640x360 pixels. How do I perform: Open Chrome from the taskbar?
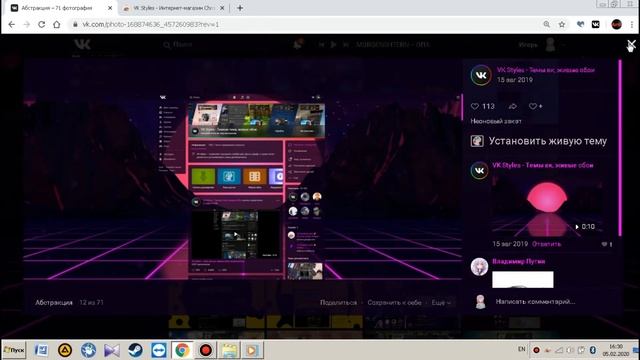(182, 350)
